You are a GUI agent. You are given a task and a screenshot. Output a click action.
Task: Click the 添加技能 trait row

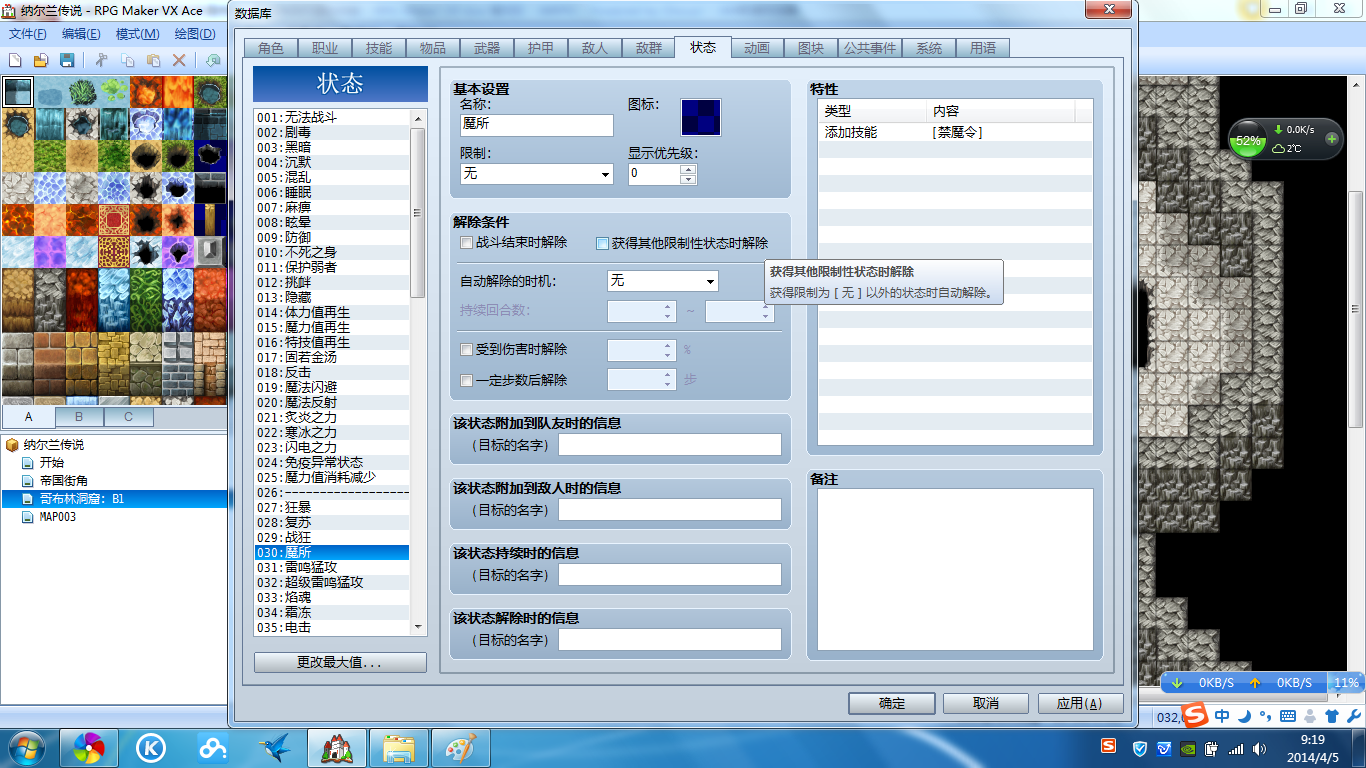955,132
